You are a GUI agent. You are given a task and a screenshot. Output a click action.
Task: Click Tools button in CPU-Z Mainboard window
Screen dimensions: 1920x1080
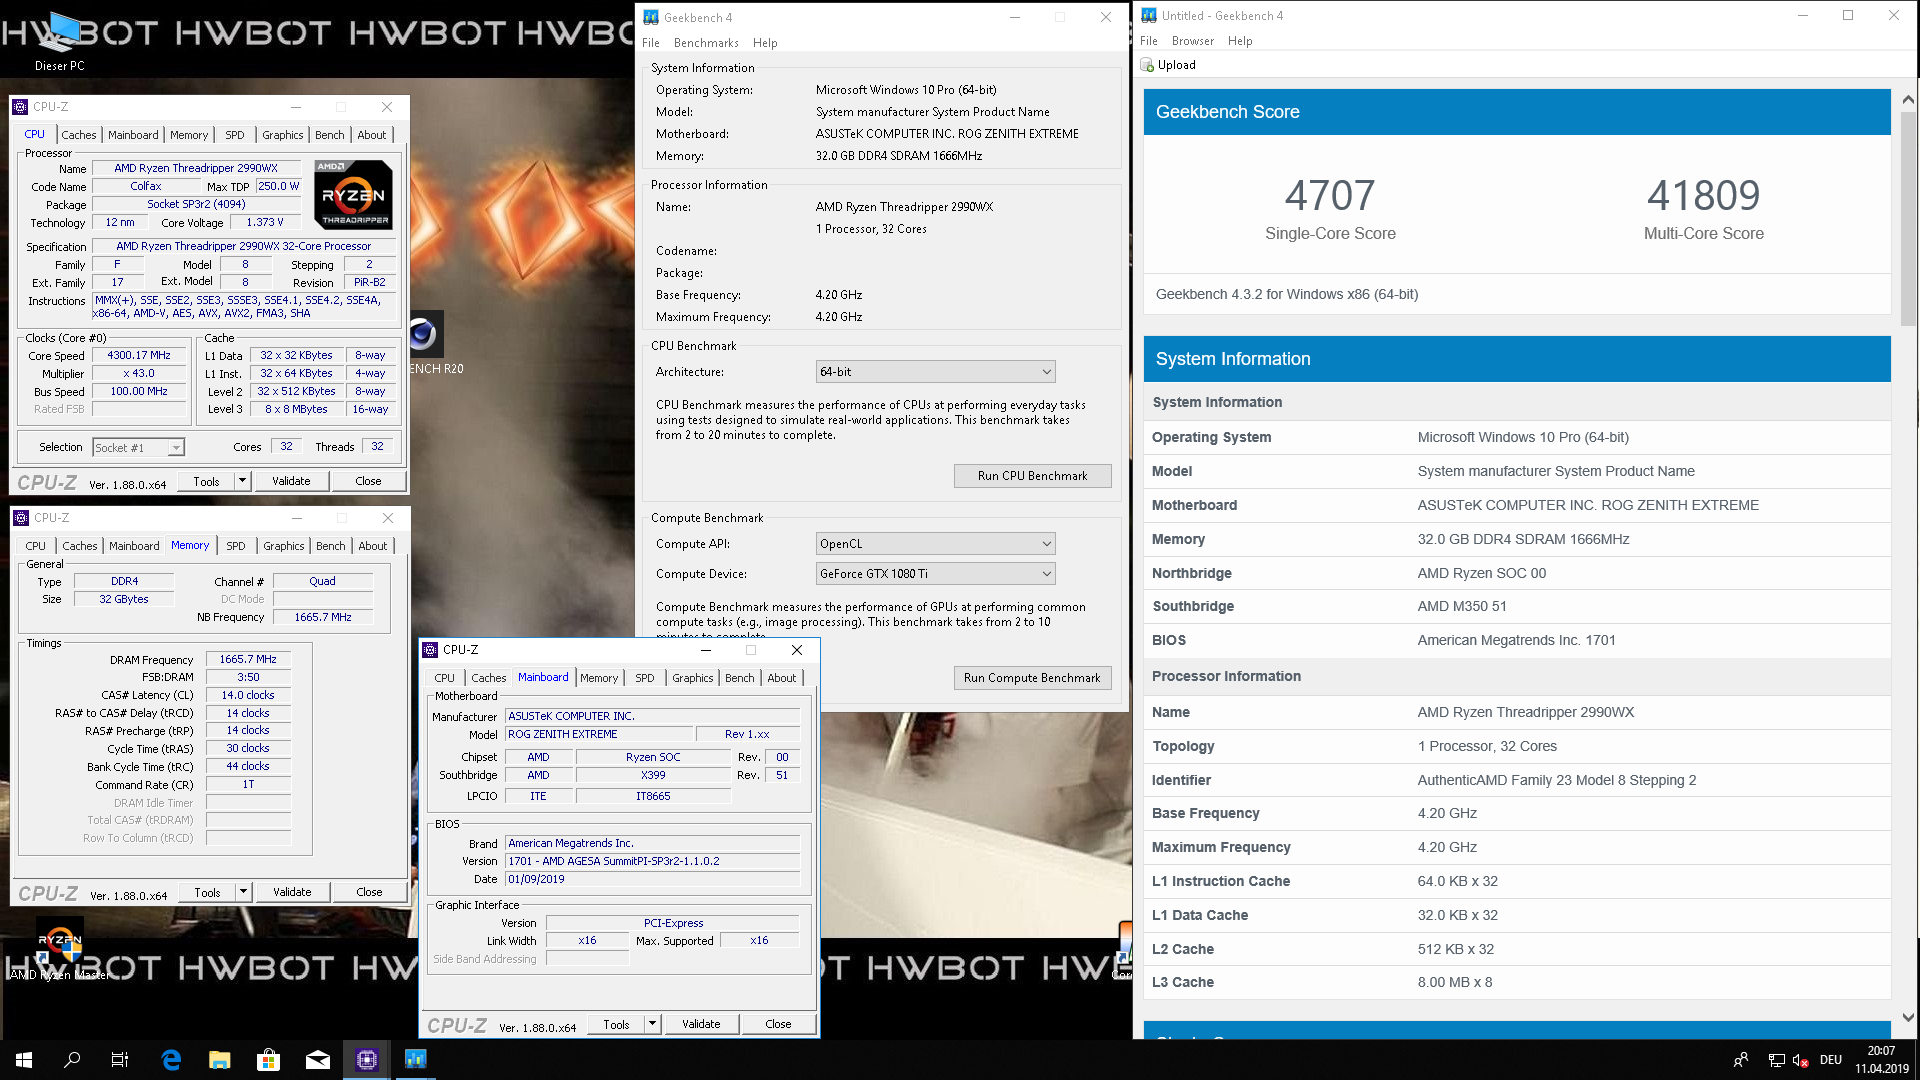point(617,1024)
